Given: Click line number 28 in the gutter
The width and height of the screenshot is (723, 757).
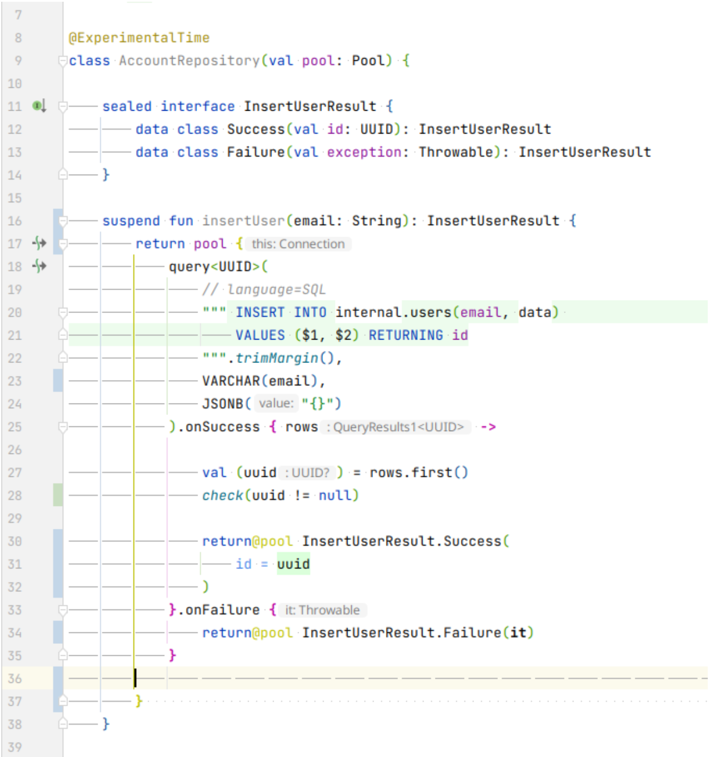Looking at the screenshot, I should pyautogui.click(x=19, y=495).
